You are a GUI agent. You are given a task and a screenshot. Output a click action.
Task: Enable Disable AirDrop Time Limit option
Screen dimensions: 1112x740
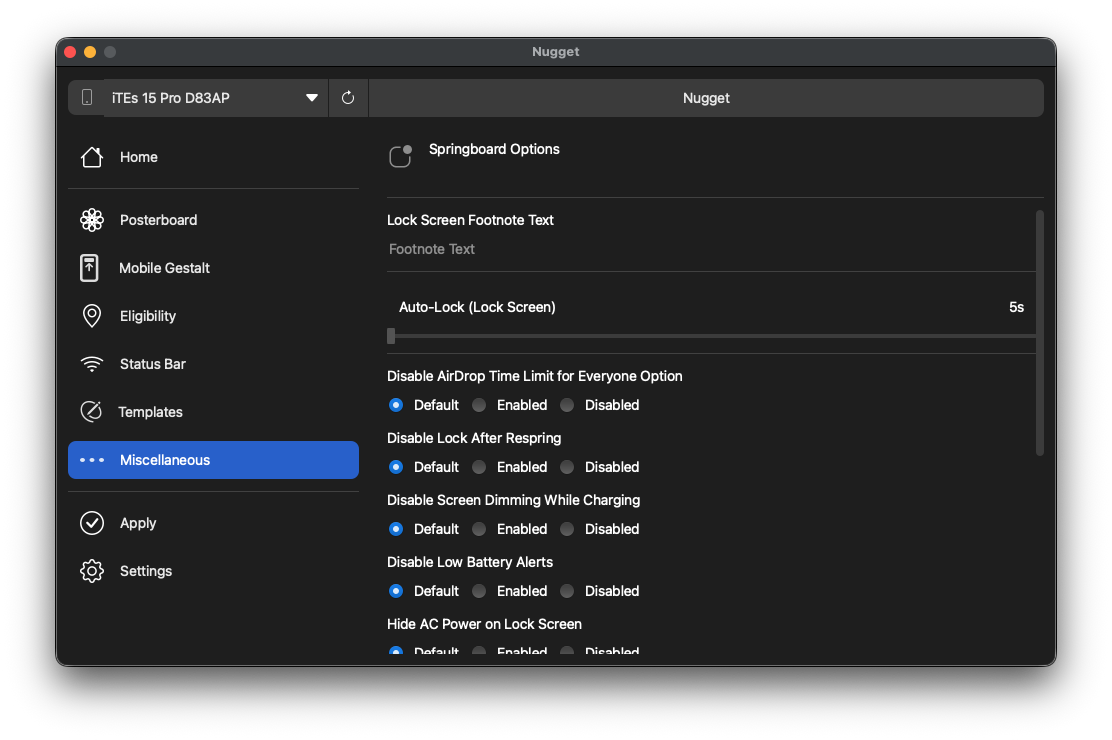[480, 405]
